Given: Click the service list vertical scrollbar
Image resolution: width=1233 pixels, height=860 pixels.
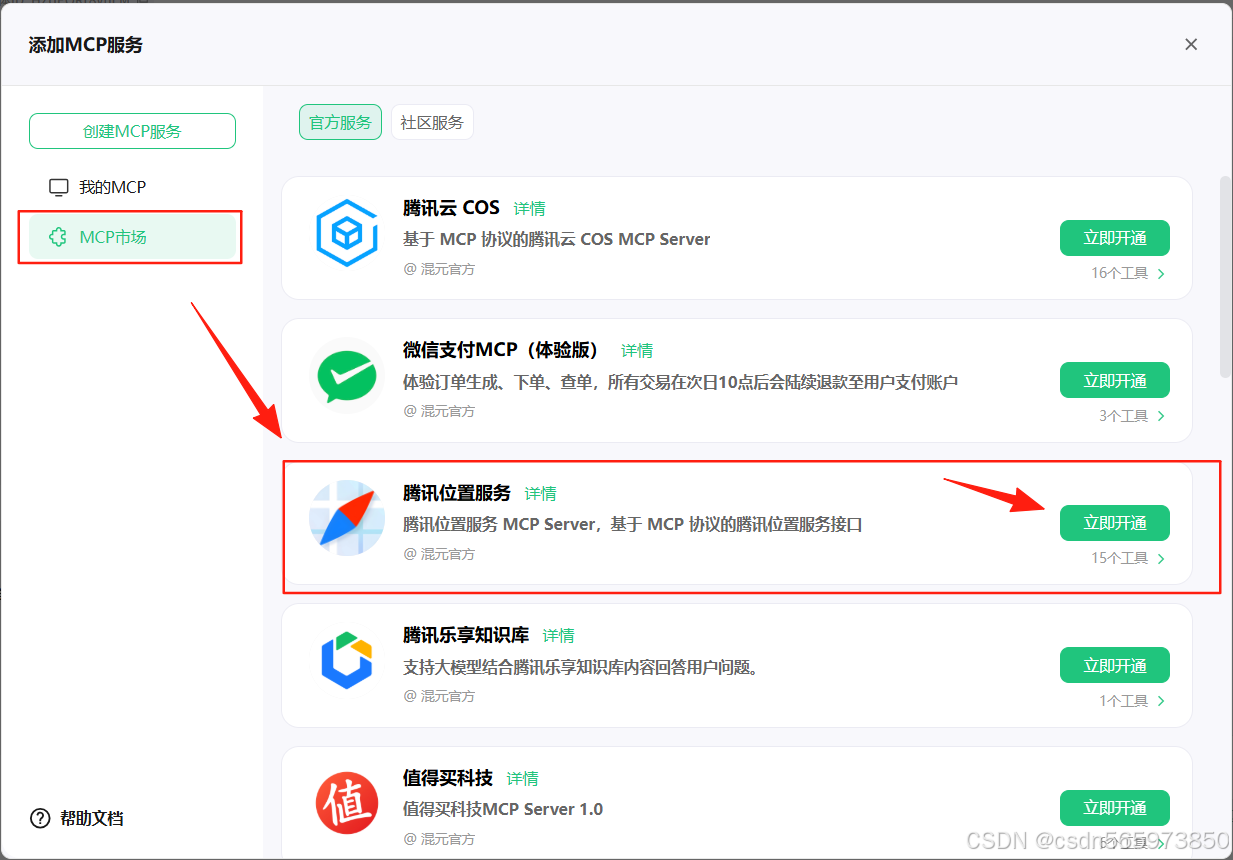Looking at the screenshot, I should pyautogui.click(x=1225, y=277).
